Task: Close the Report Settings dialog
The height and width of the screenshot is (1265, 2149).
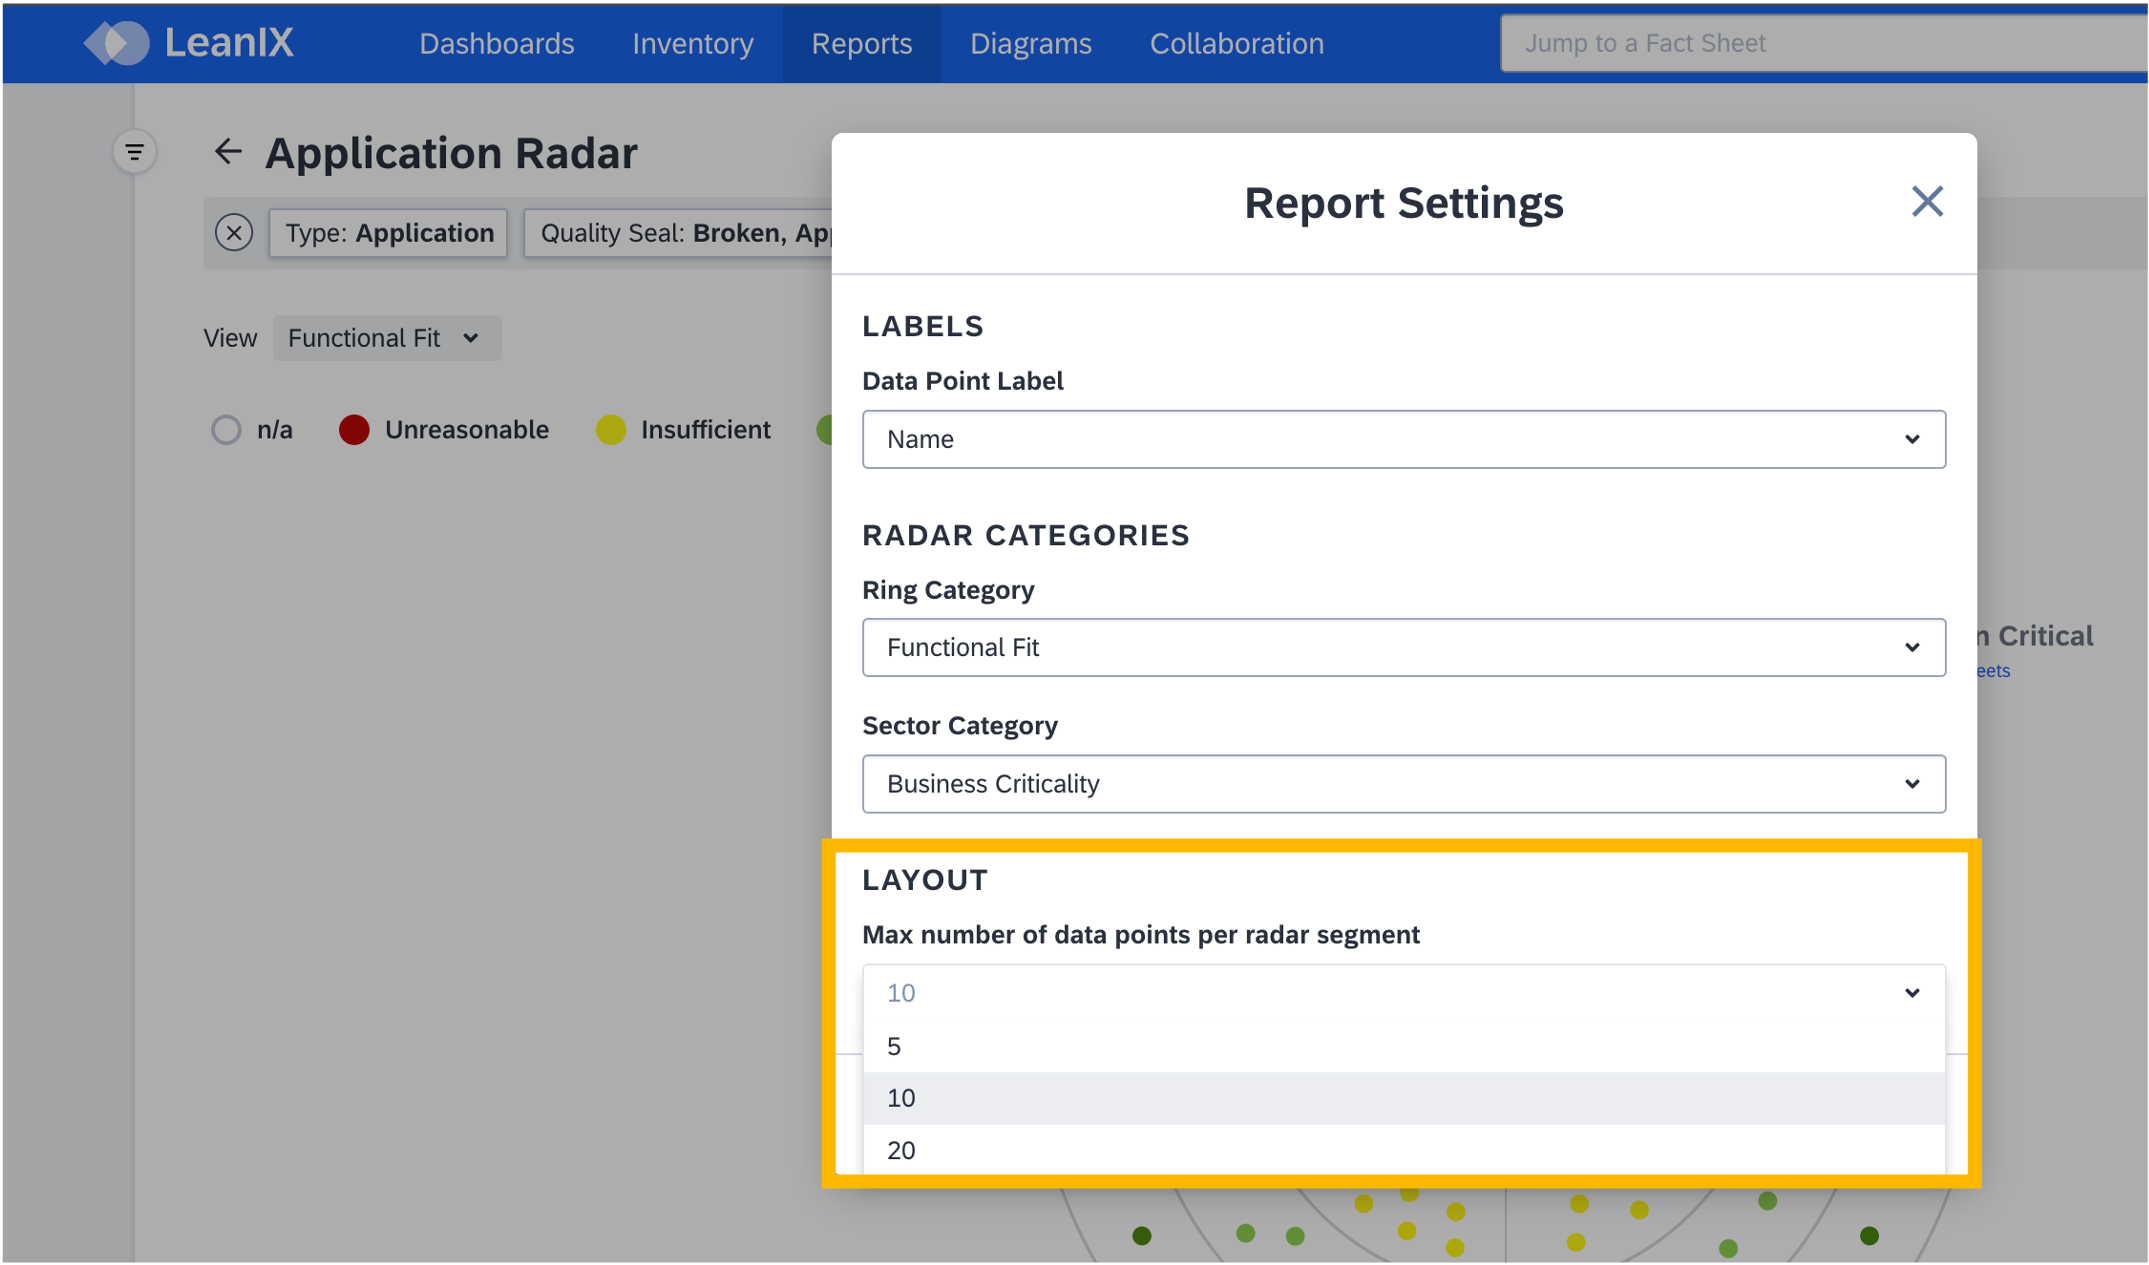Action: click(x=1926, y=202)
